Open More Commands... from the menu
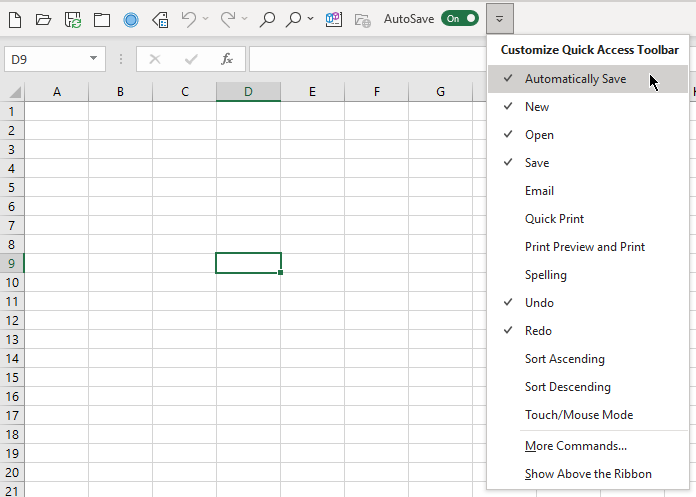This screenshot has height=497, width=696. click(588, 446)
